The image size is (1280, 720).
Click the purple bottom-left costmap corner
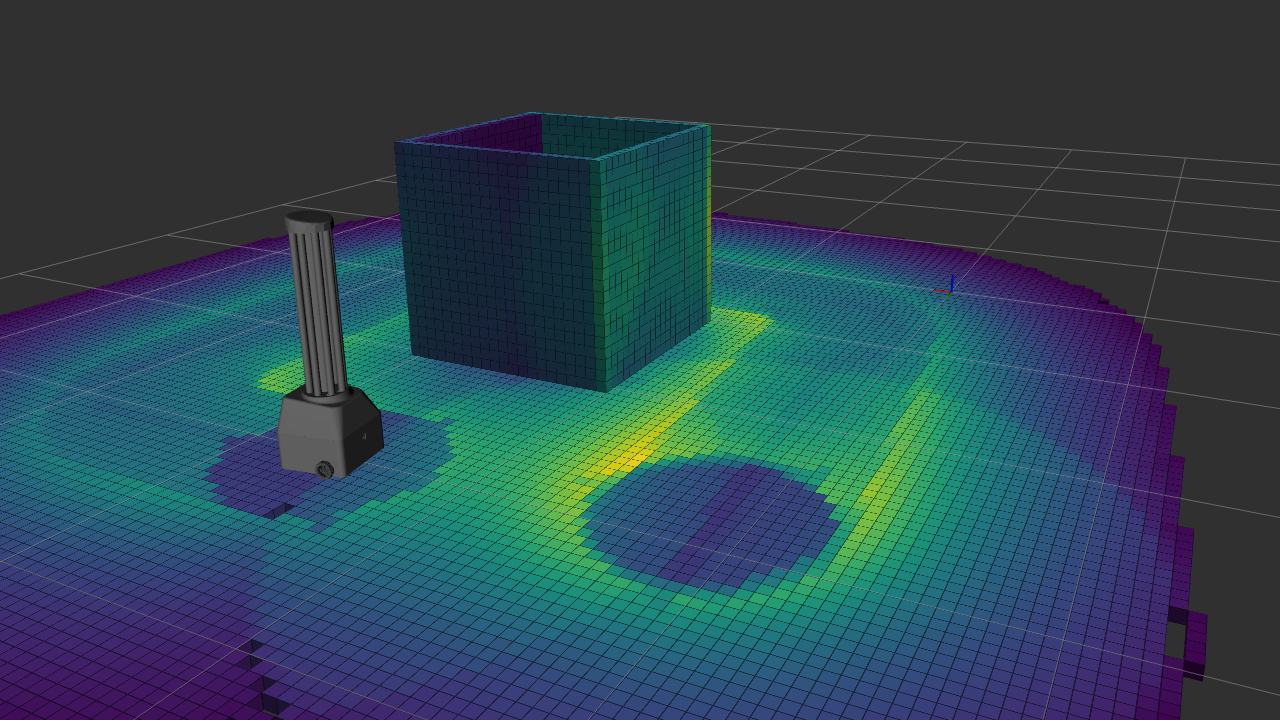pyautogui.click(x=60, y=680)
